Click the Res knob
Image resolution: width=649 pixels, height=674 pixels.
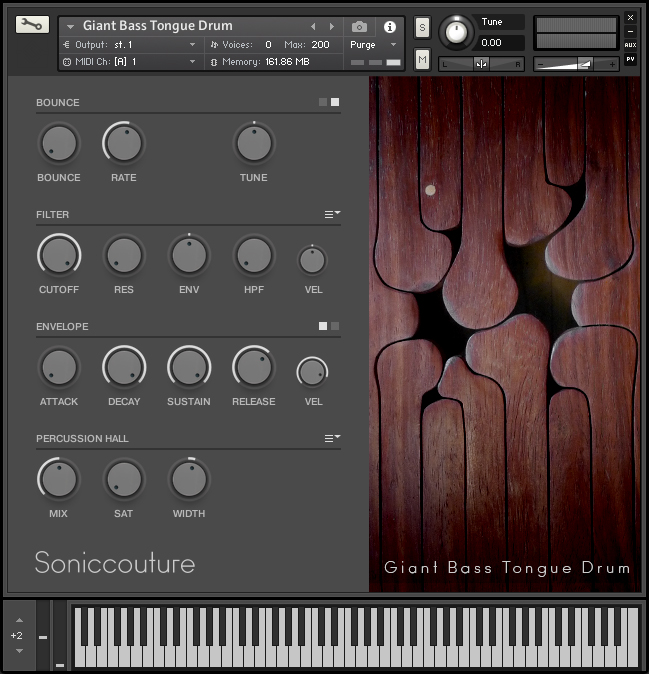click(124, 255)
